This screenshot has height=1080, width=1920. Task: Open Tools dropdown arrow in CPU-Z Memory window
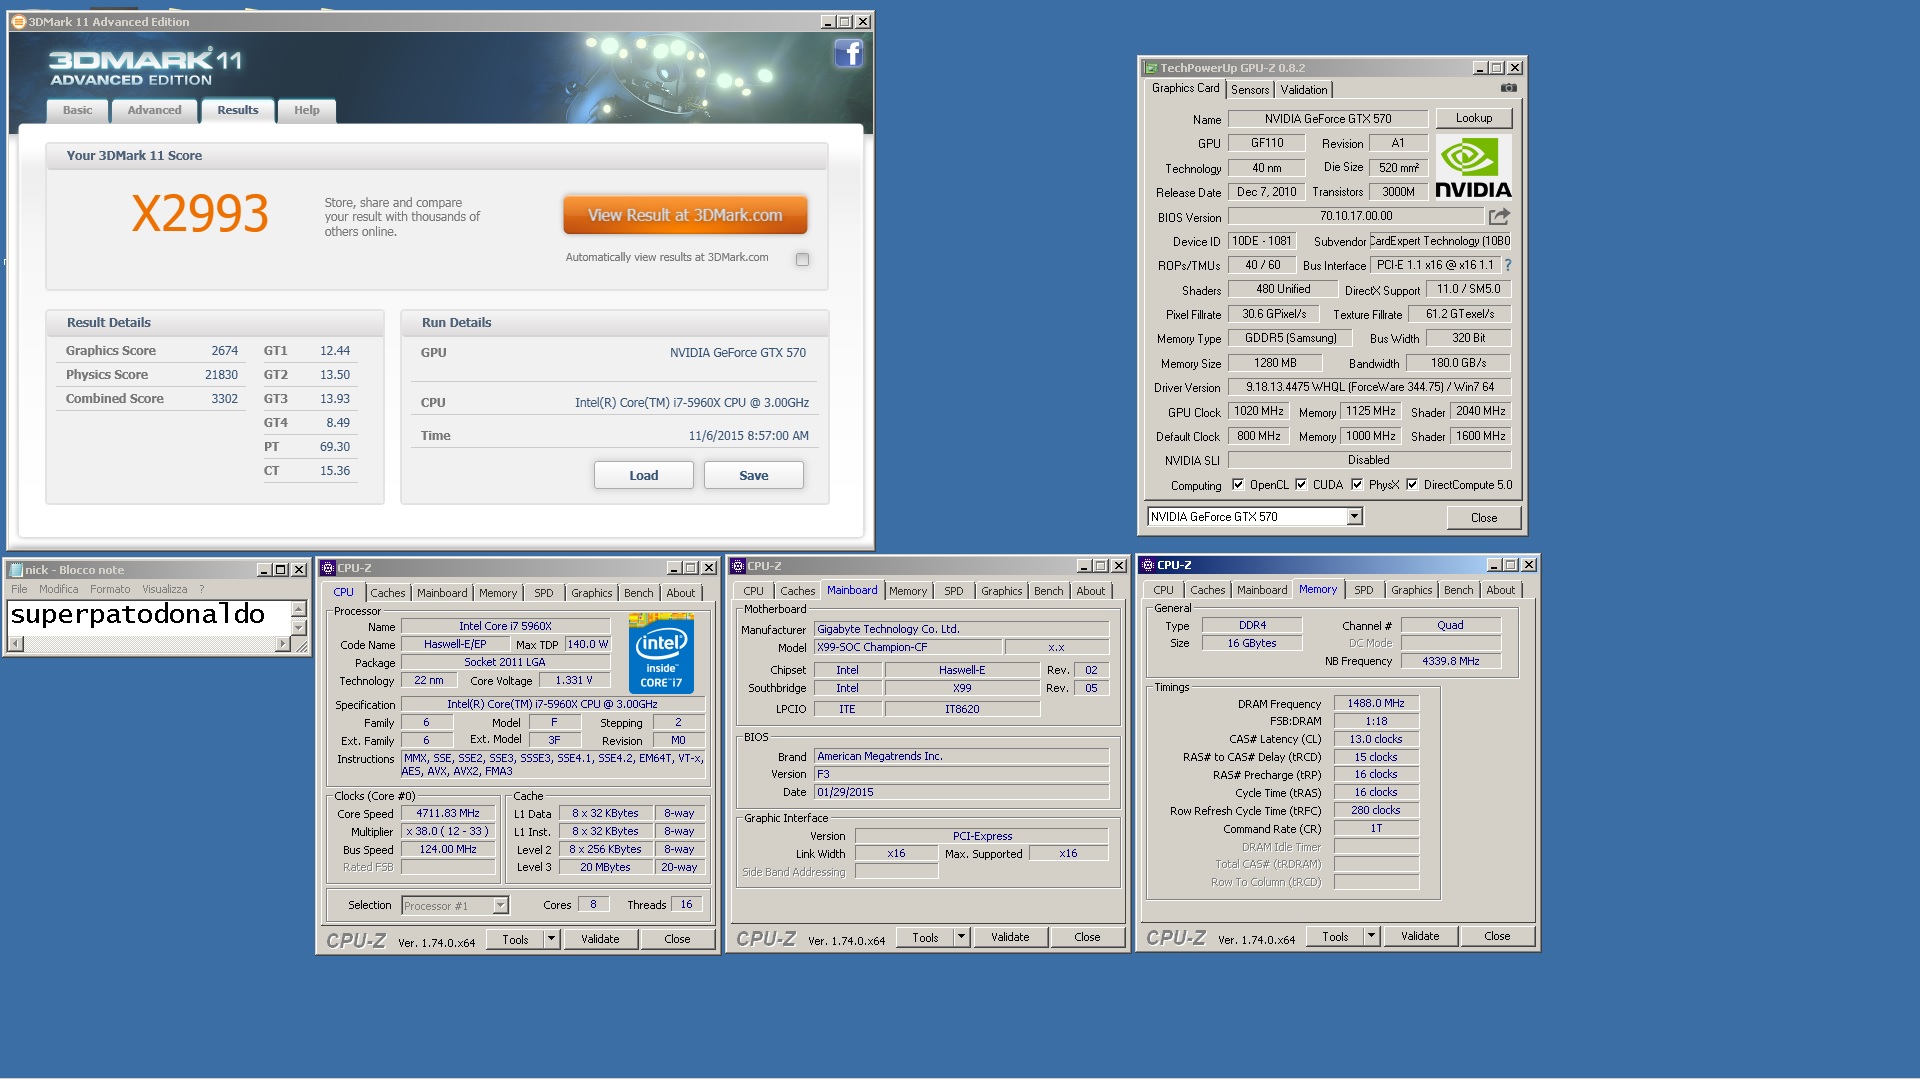pos(1371,936)
